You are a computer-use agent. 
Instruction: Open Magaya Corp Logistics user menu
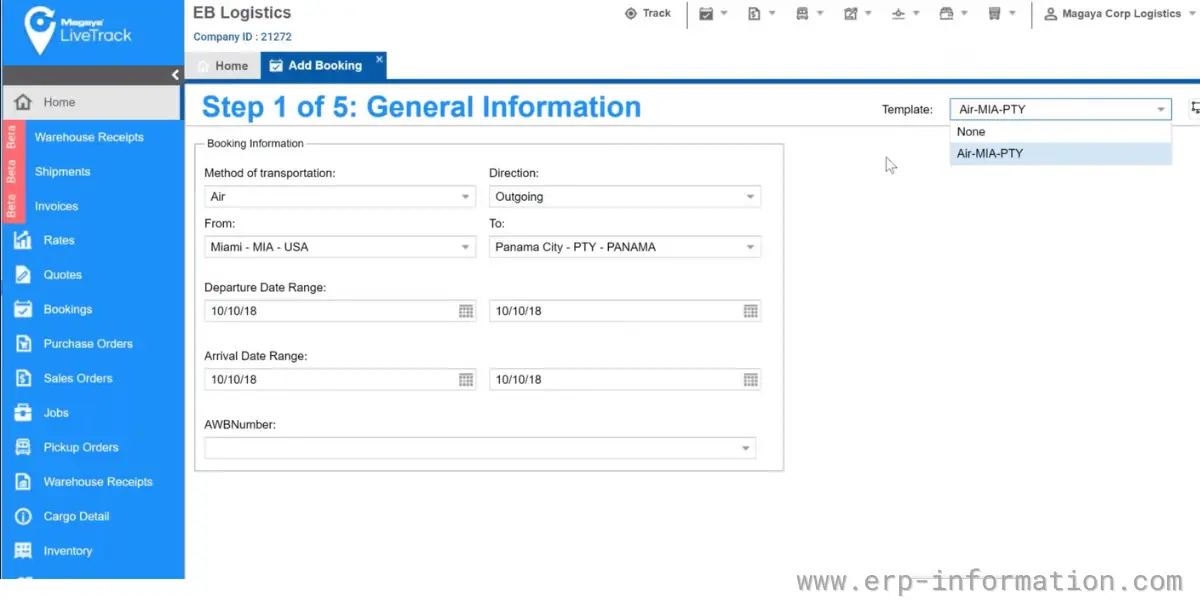[1112, 14]
